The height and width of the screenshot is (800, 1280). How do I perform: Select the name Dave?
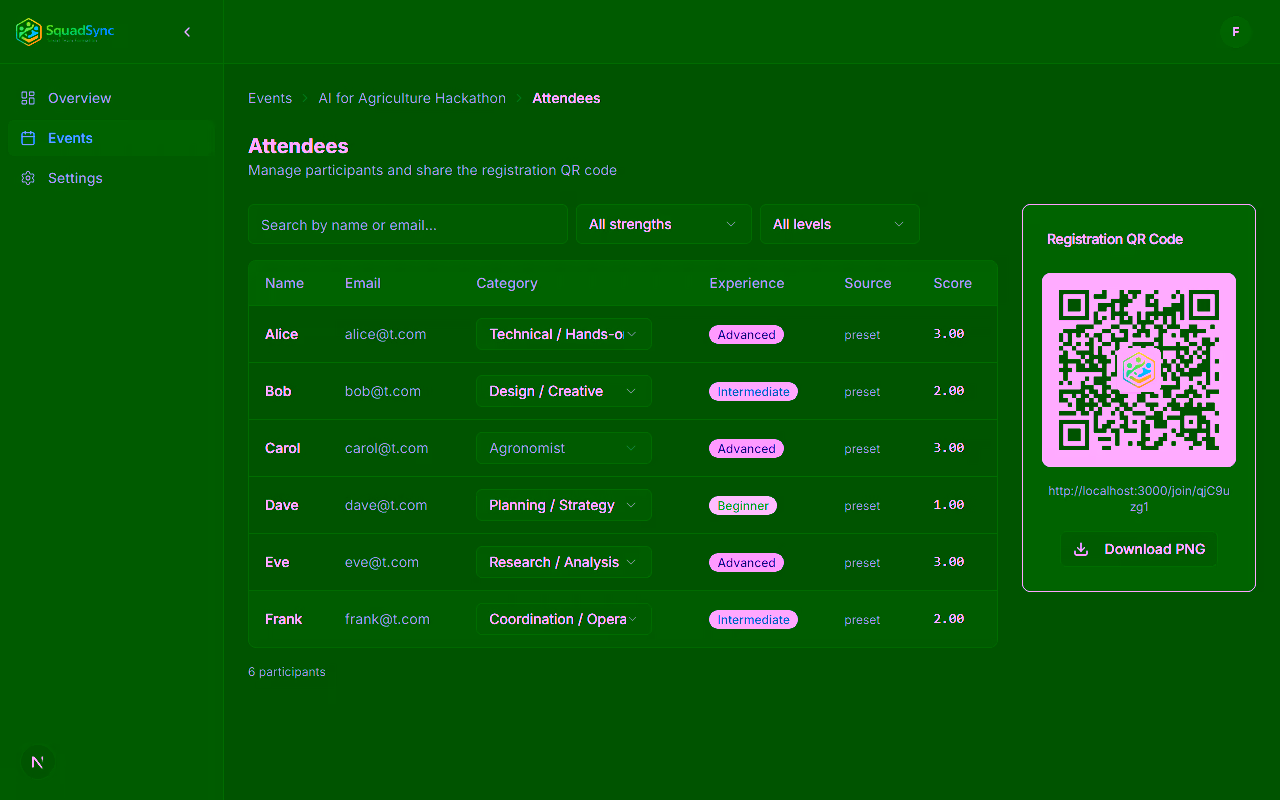[282, 505]
